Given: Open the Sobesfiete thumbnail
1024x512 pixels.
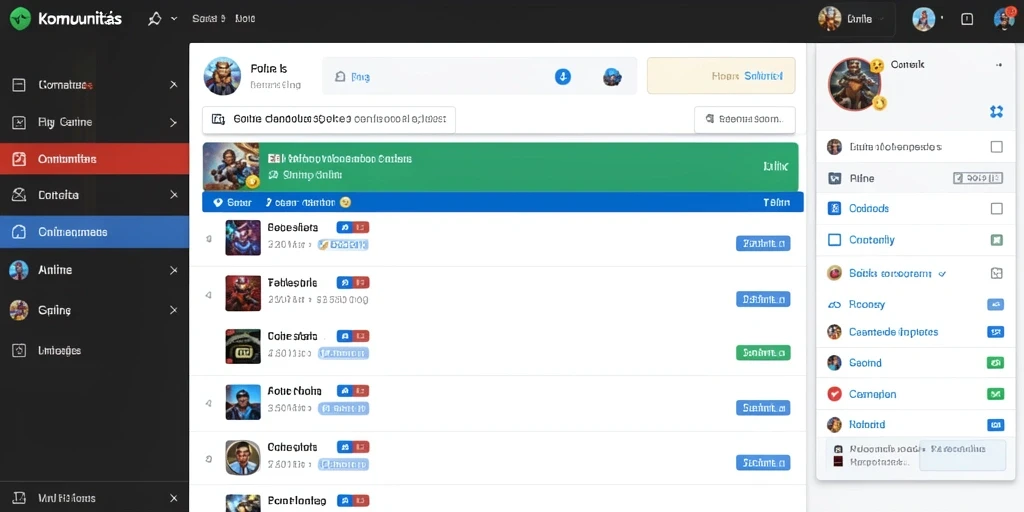Looking at the screenshot, I should pos(243,237).
